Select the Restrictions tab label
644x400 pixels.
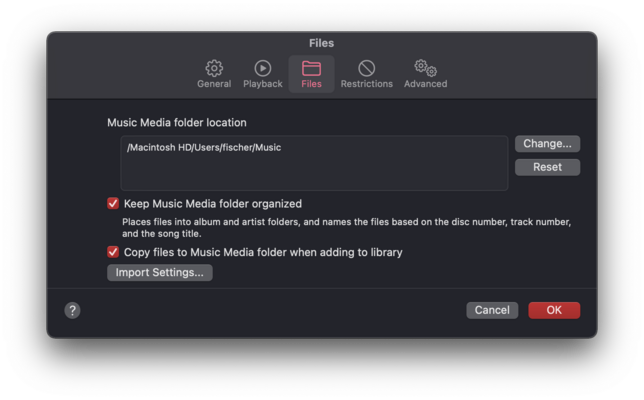pyautogui.click(x=366, y=84)
